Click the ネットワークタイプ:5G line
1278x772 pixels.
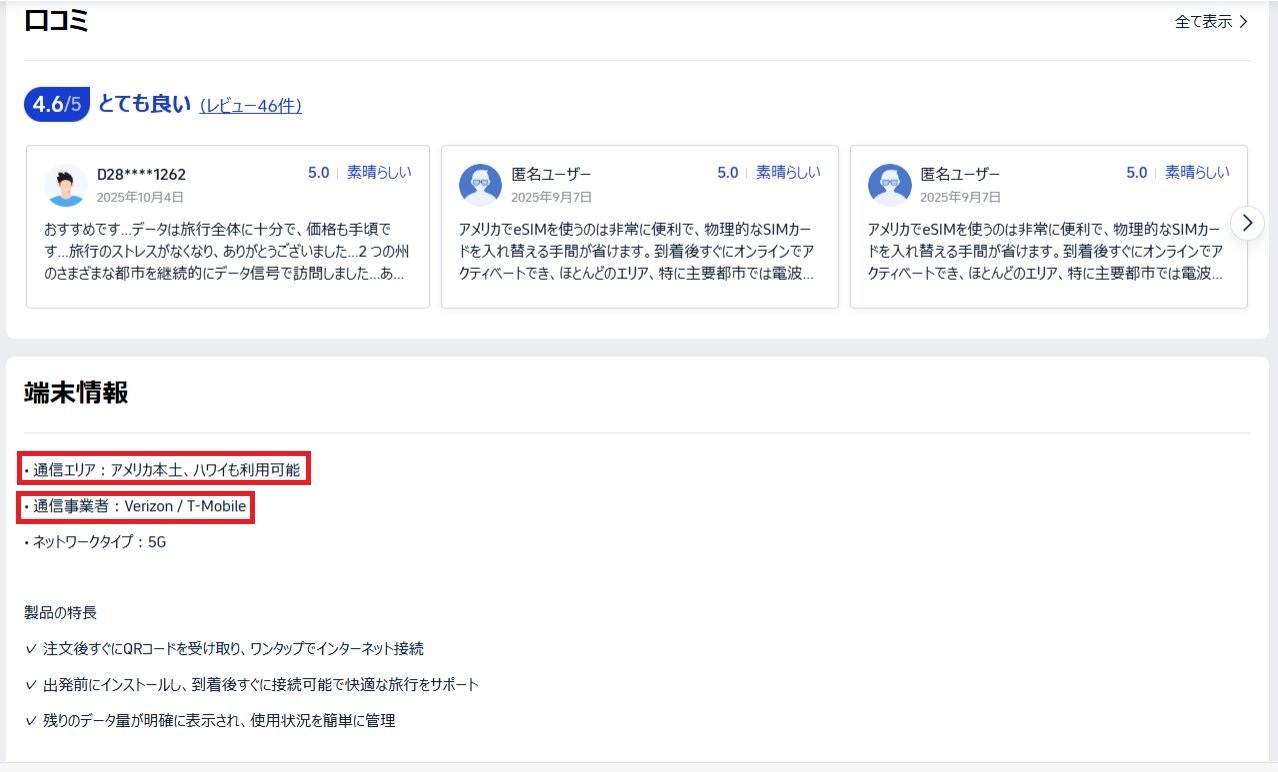95,542
